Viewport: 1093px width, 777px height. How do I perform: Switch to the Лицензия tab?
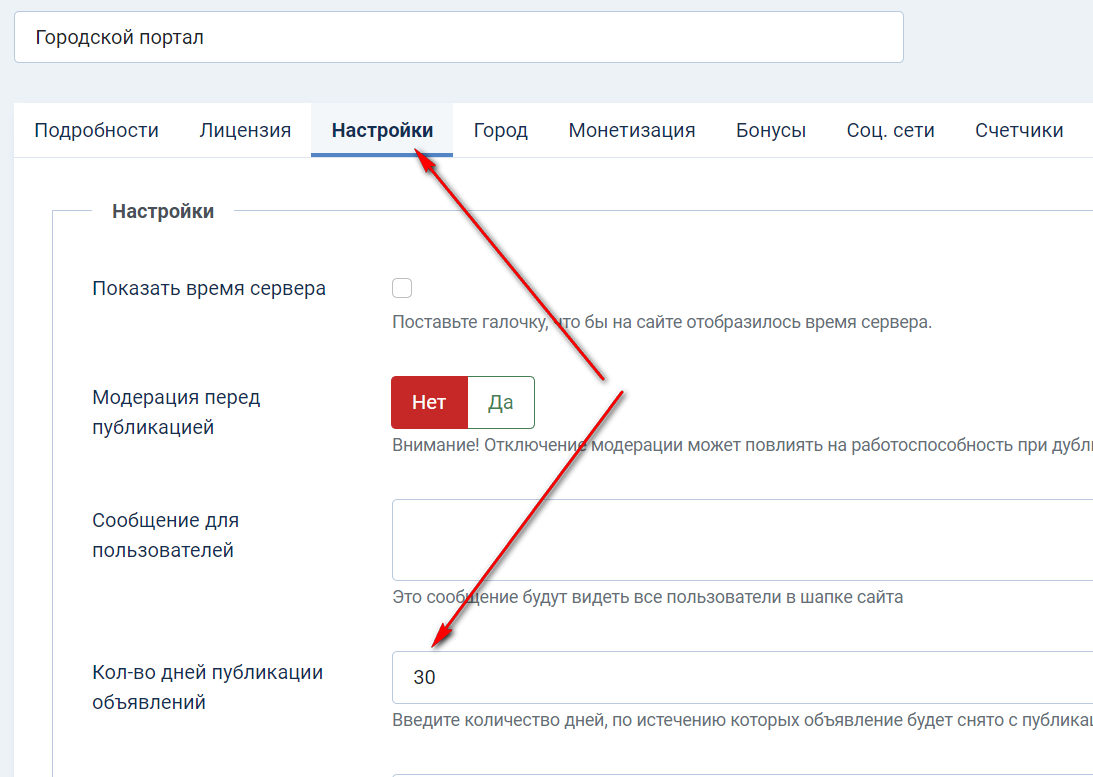pyautogui.click(x=245, y=130)
